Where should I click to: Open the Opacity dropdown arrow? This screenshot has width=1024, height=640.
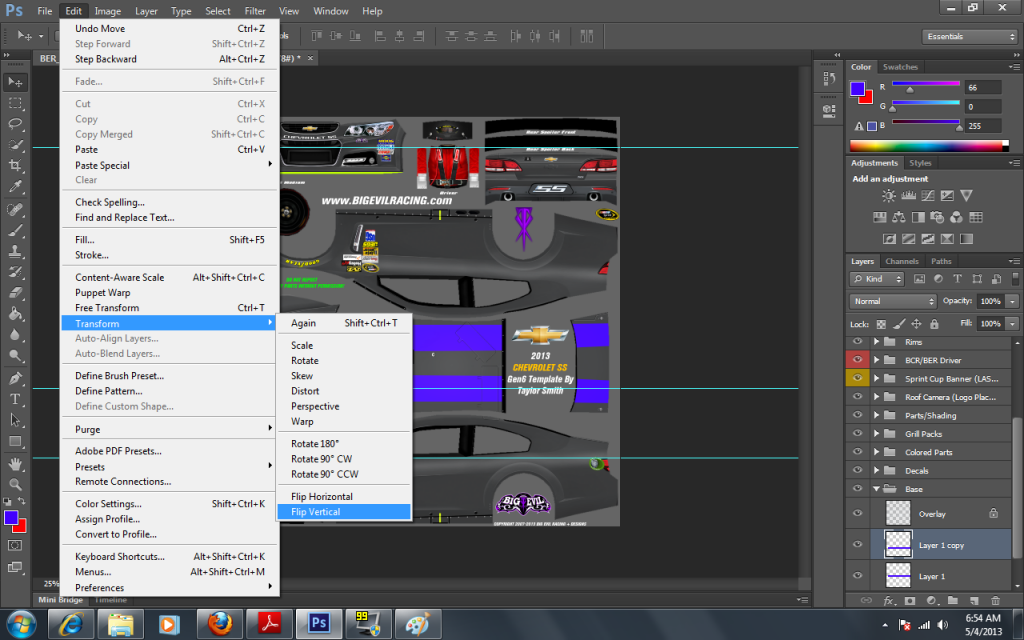tap(1012, 301)
